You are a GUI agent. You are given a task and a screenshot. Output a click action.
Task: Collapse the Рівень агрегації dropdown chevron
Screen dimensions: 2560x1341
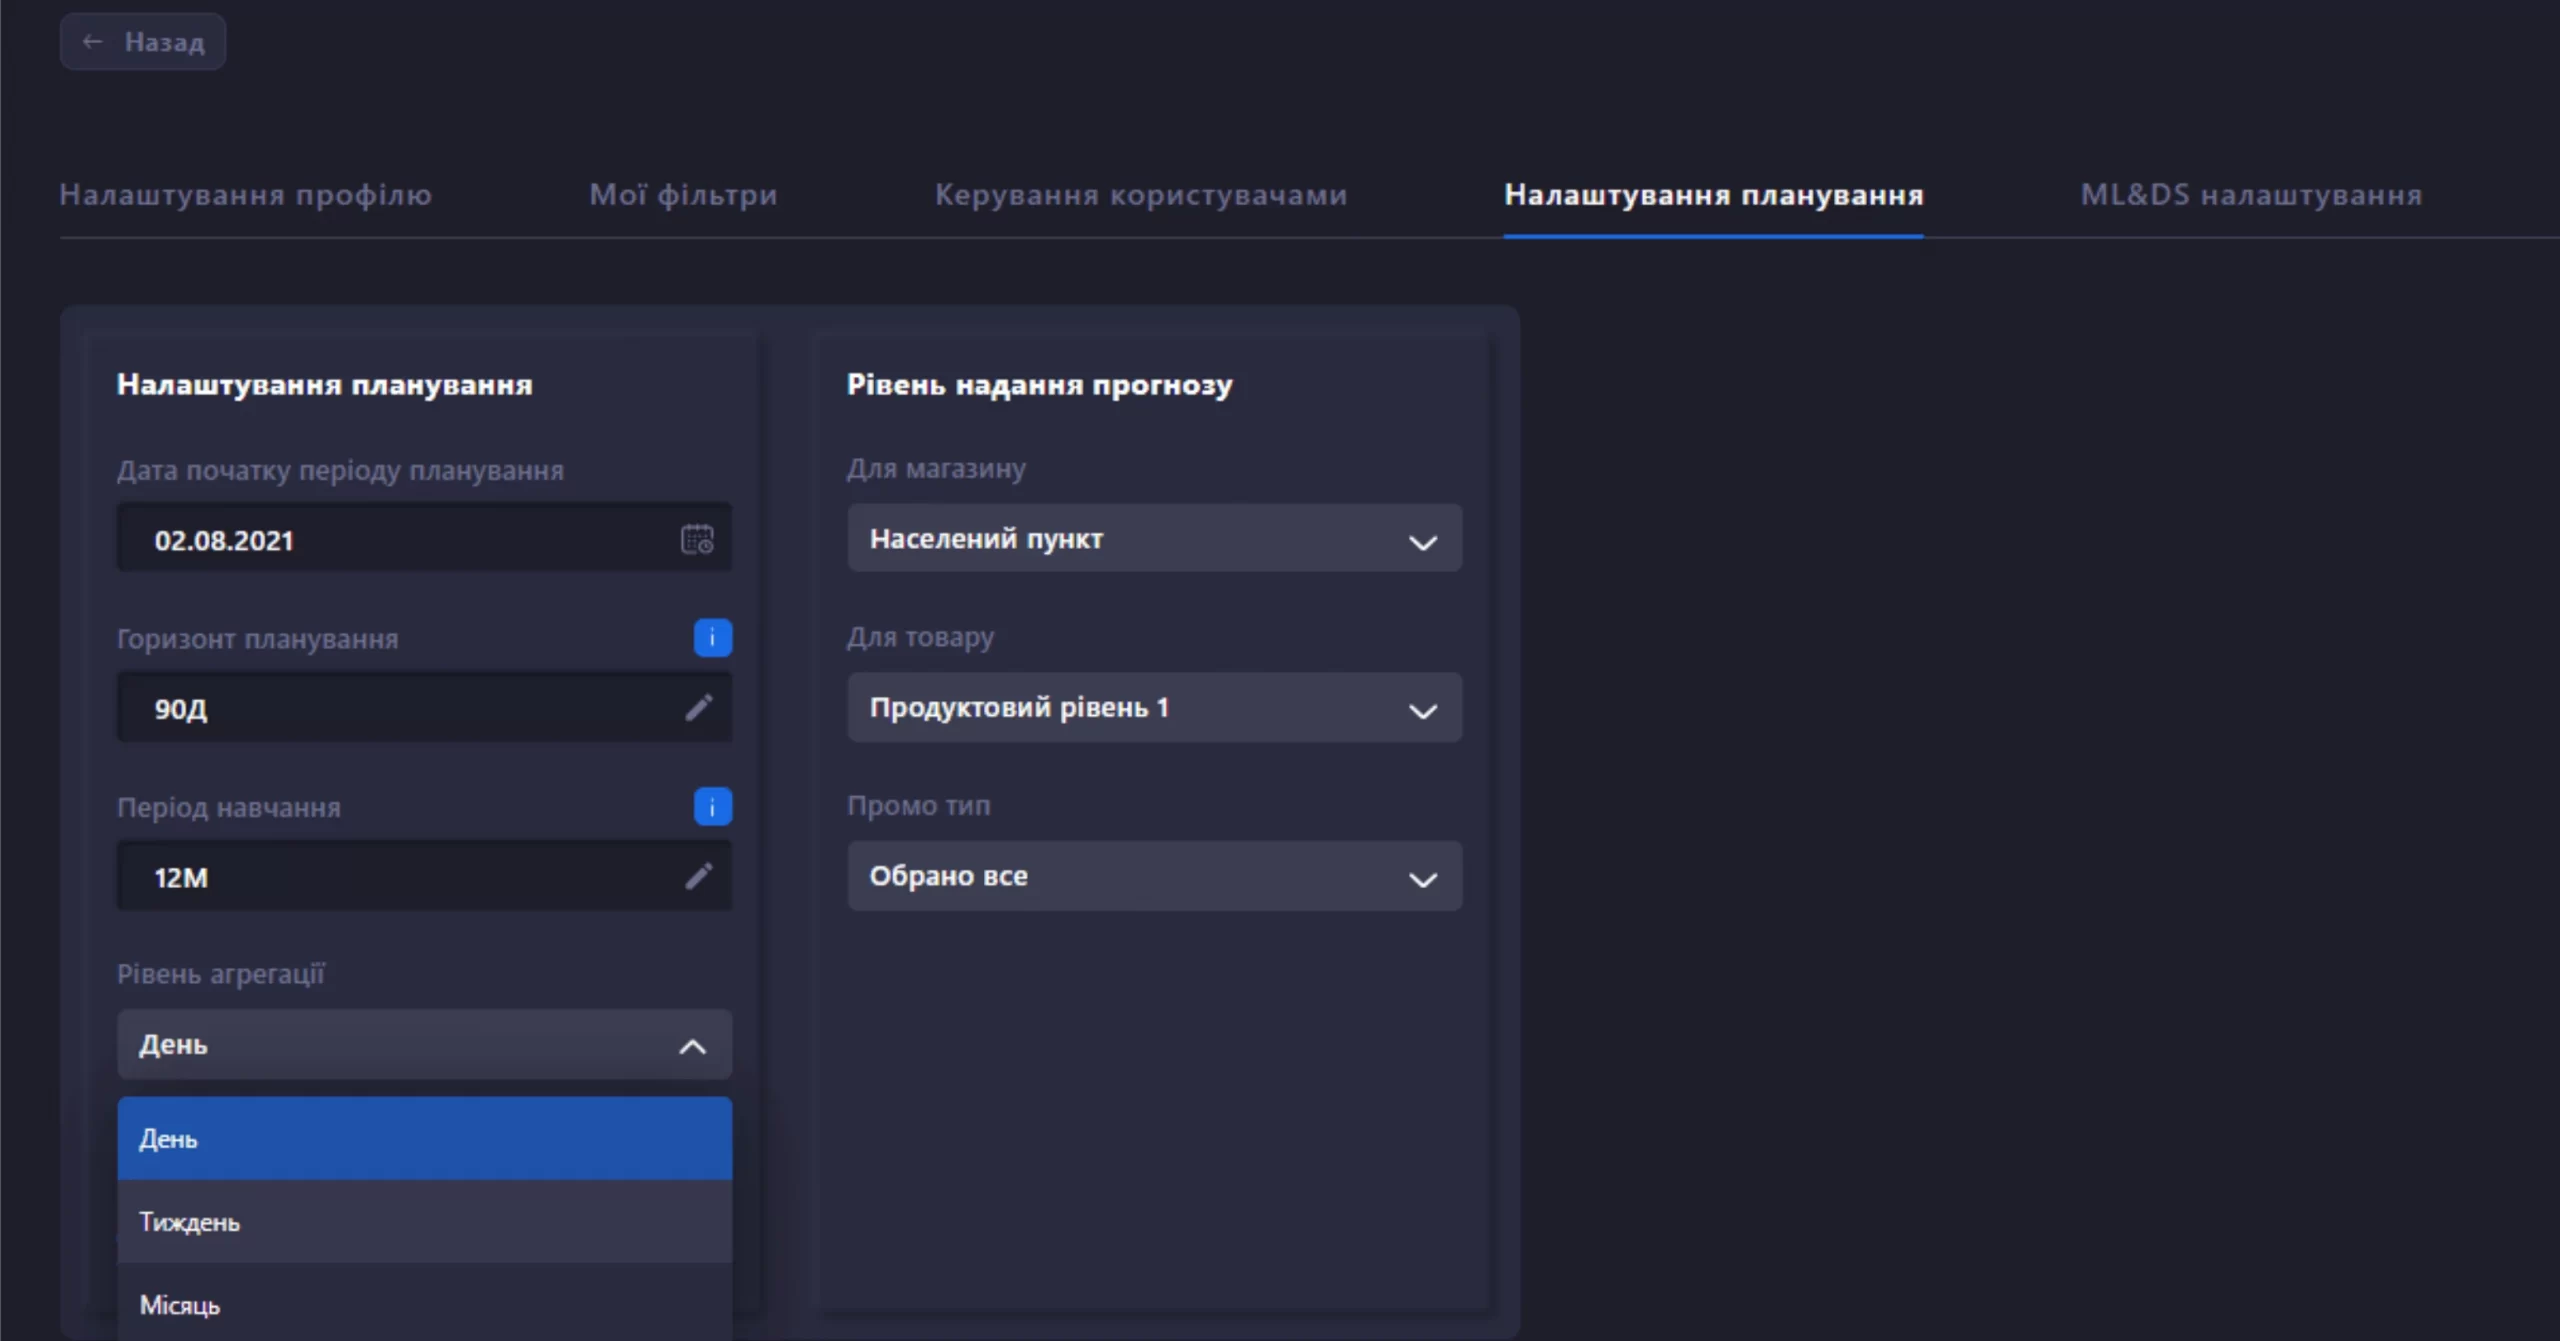(692, 1046)
